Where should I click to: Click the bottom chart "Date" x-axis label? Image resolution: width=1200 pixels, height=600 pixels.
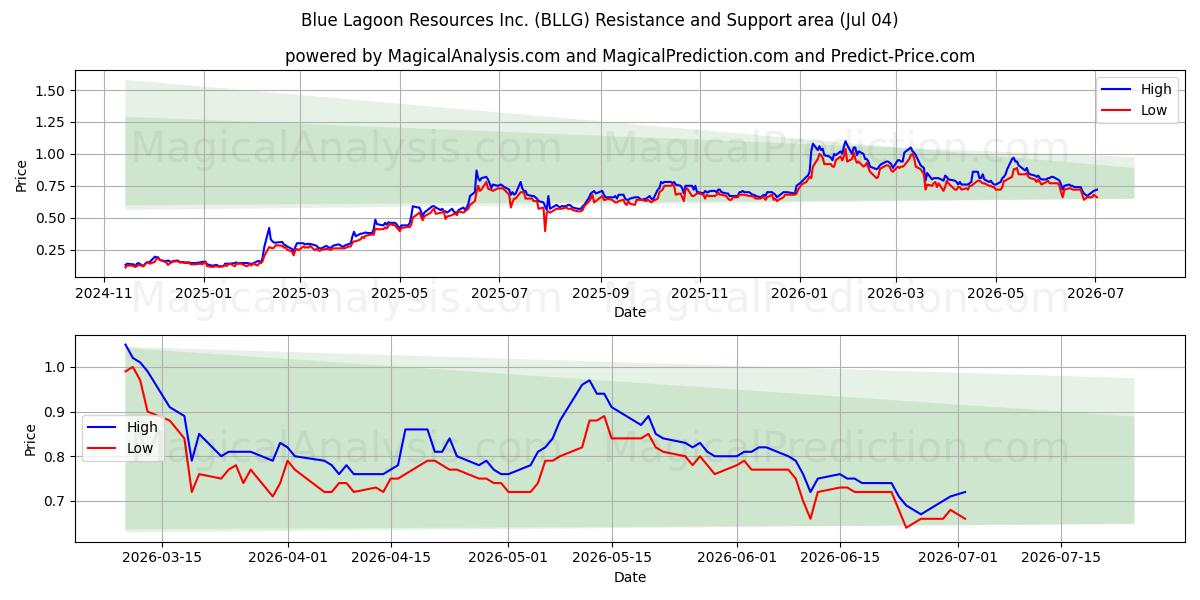click(x=630, y=577)
